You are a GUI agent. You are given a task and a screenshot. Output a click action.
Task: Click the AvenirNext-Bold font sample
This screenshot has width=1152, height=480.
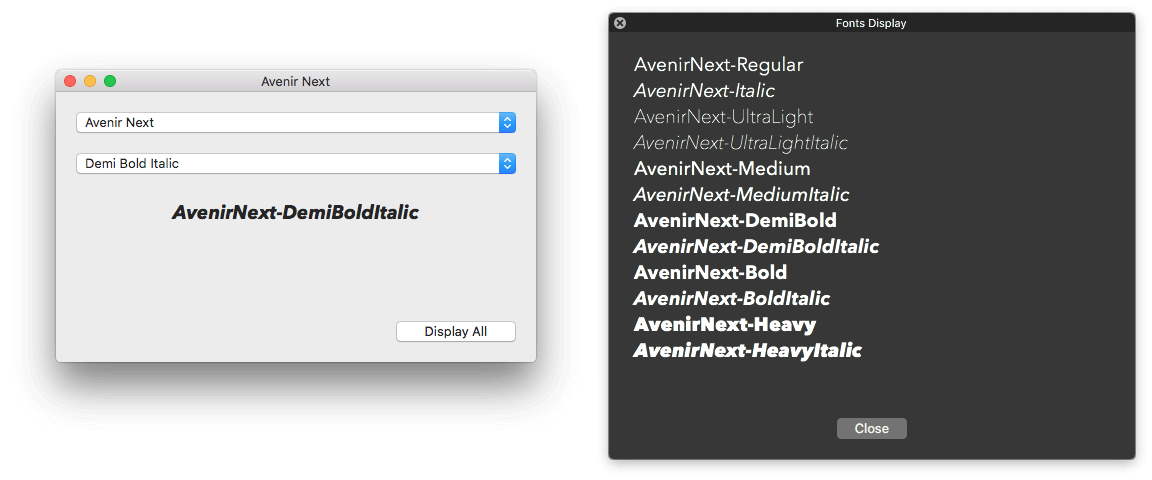point(710,272)
